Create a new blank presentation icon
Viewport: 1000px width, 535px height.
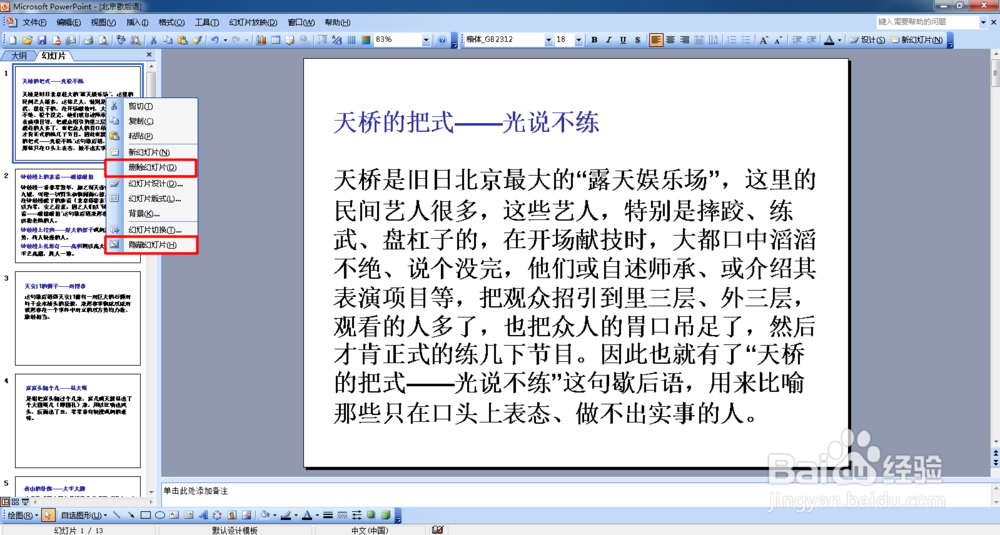coord(13,40)
